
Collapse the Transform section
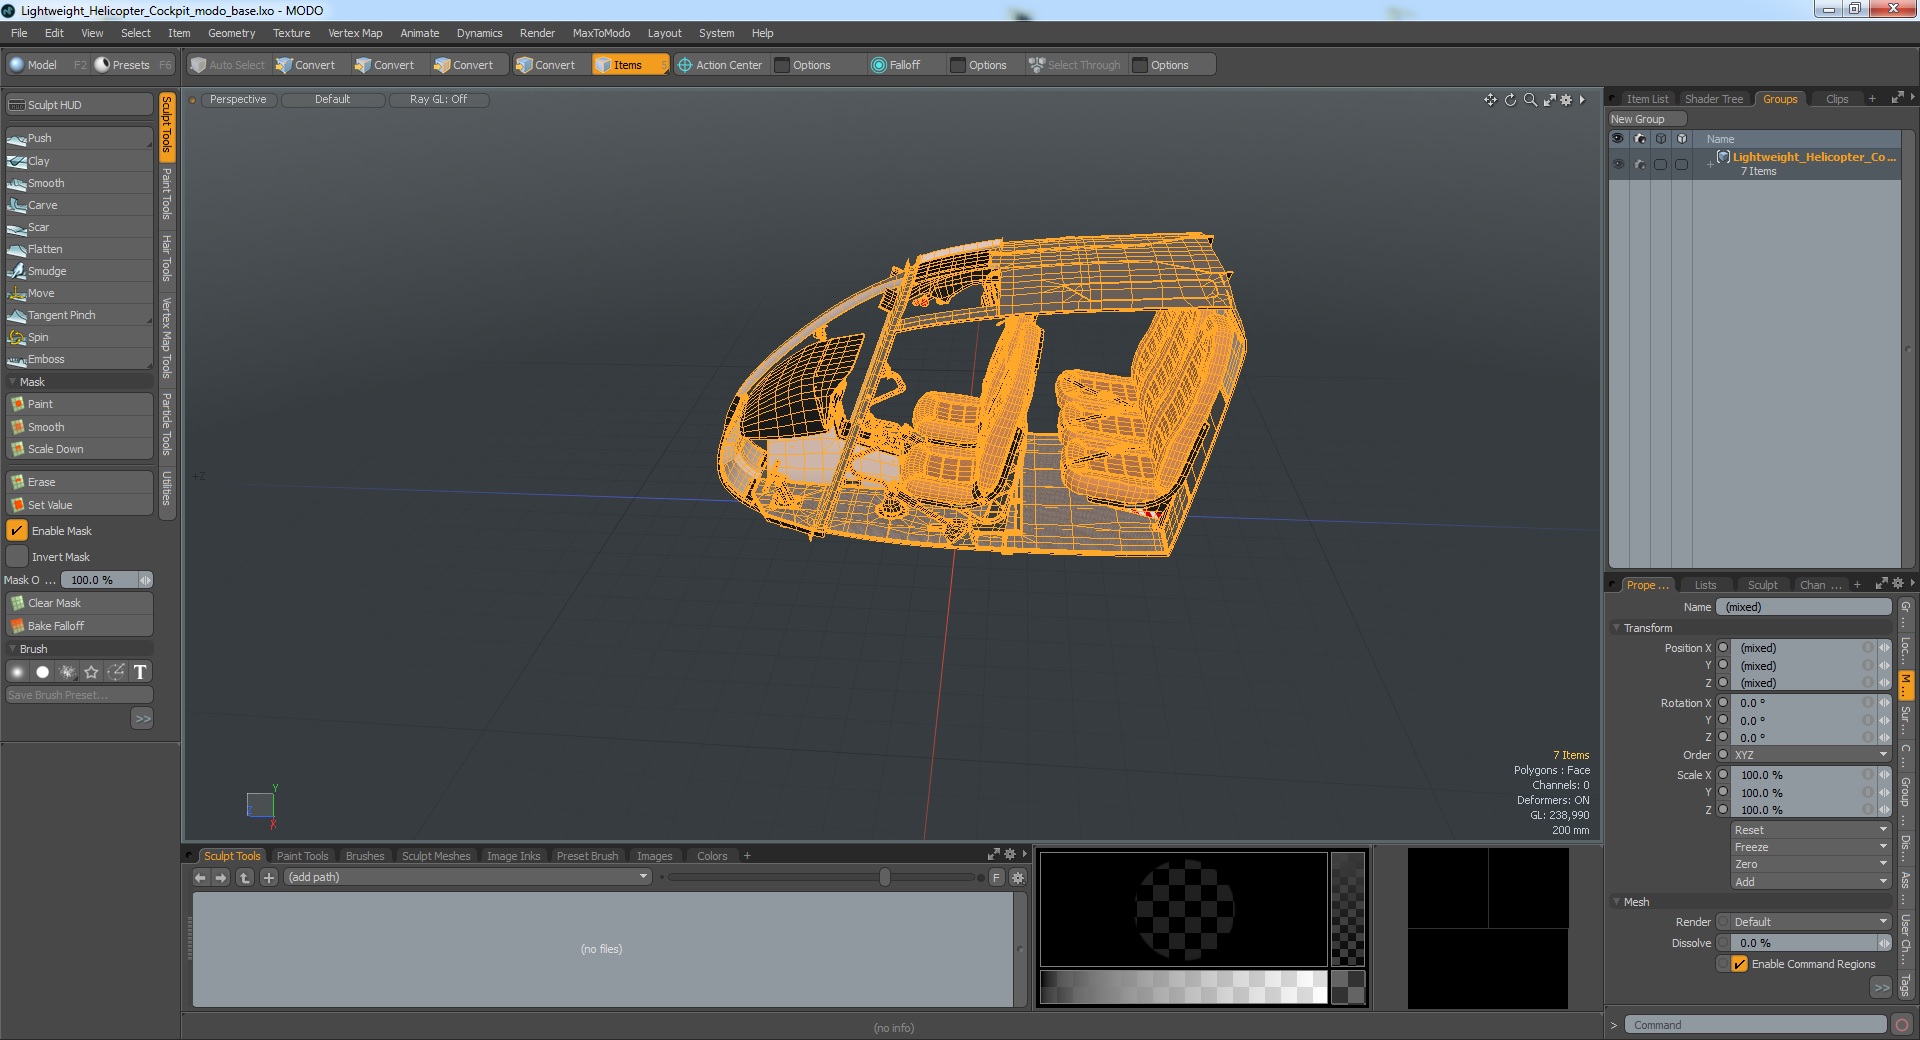[1616, 628]
